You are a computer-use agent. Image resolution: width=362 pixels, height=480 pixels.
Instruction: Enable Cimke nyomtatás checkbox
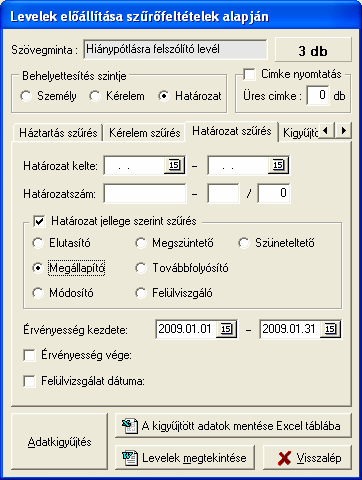pyautogui.click(x=249, y=74)
